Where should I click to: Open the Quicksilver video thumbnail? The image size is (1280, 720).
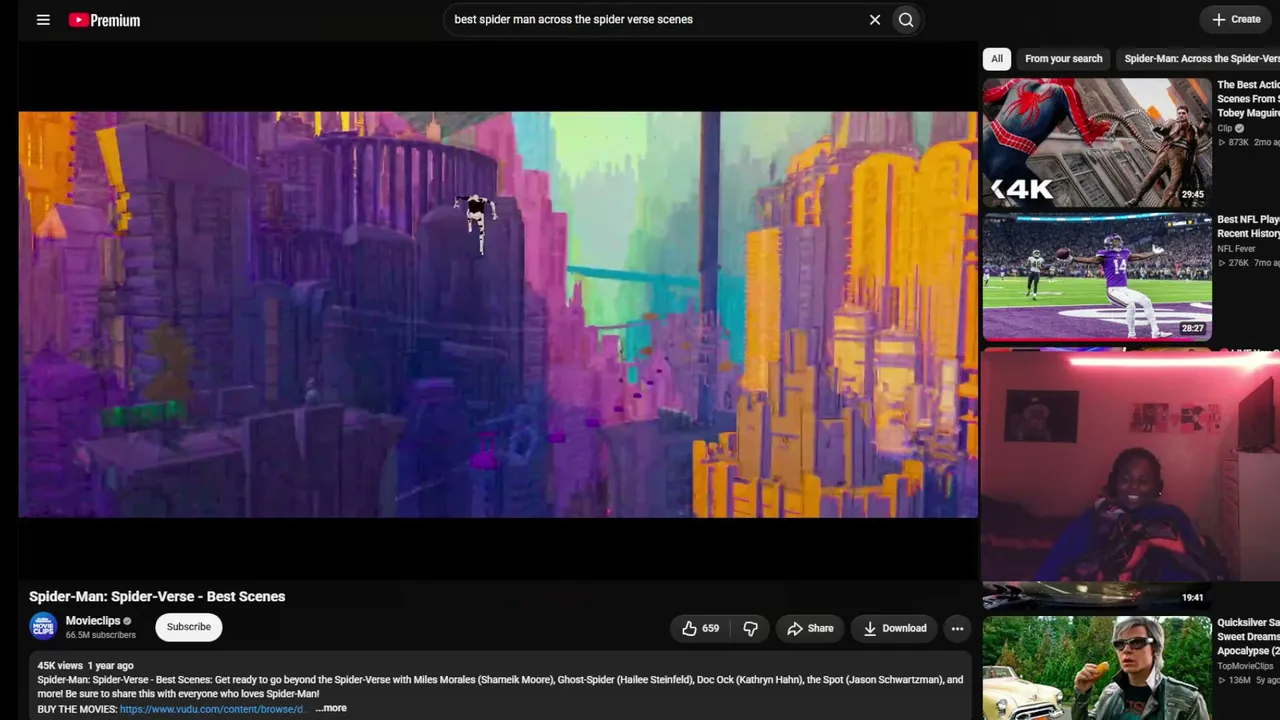click(x=1097, y=668)
